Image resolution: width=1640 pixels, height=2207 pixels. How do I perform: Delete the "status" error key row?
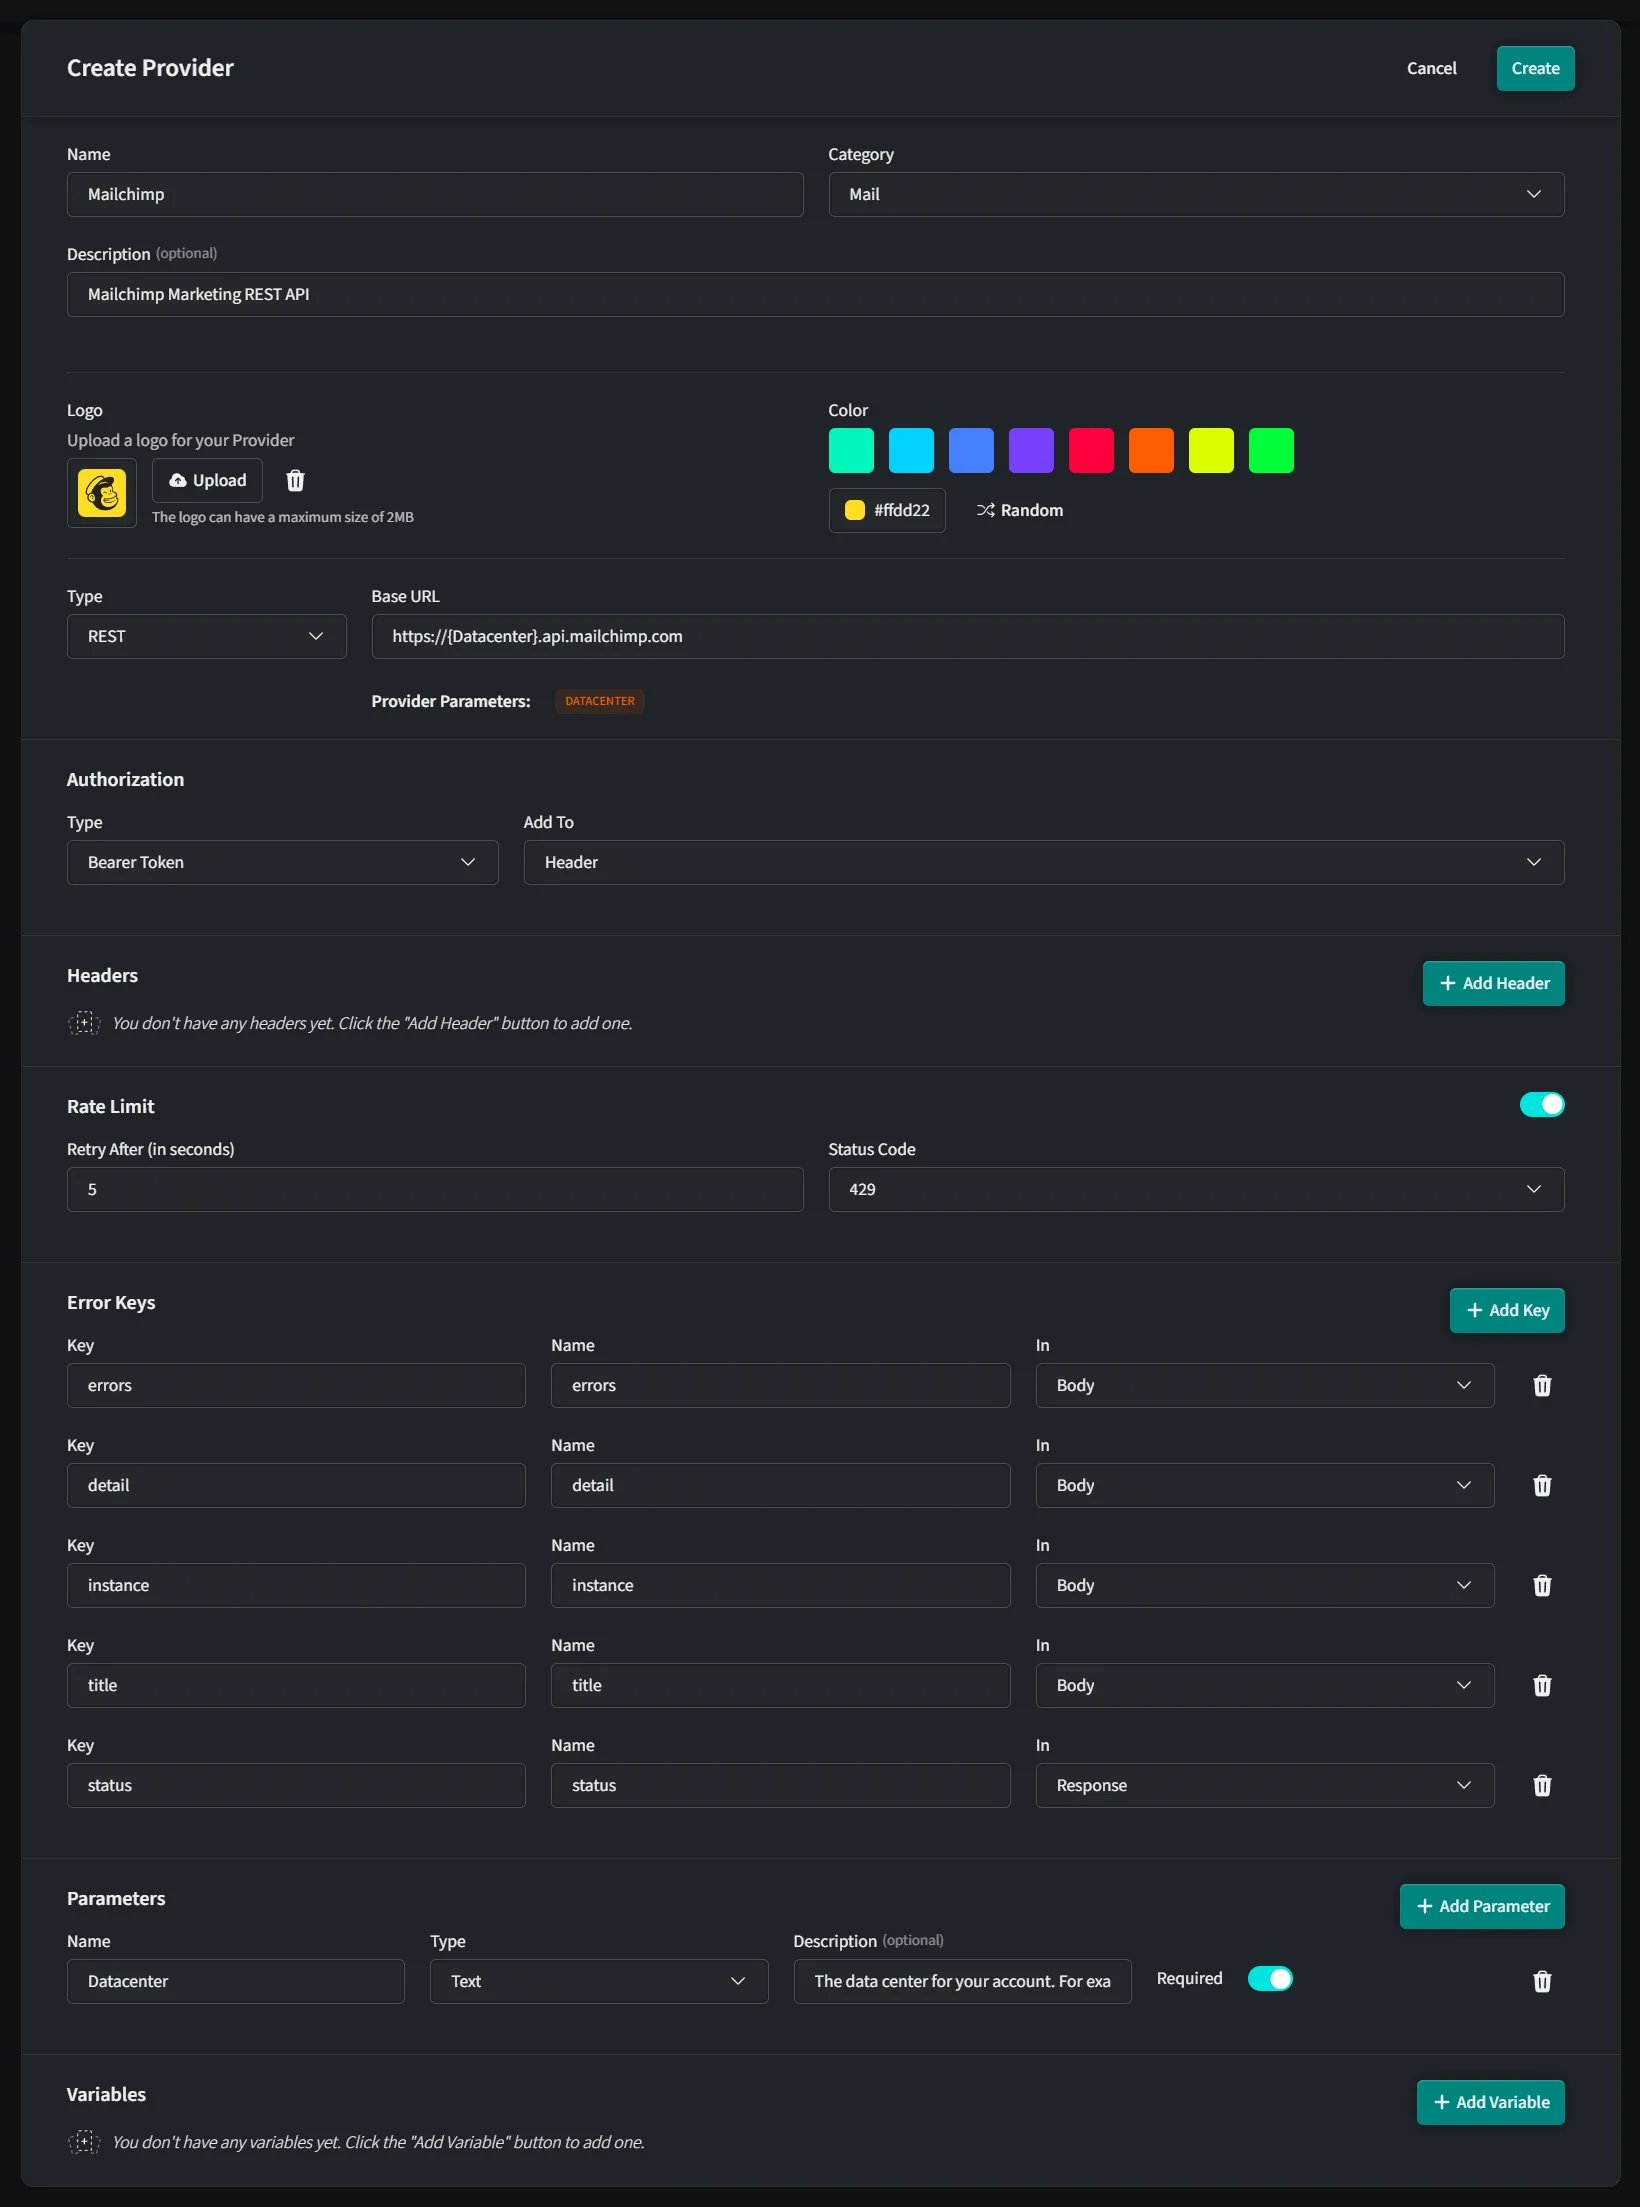[1541, 1785]
